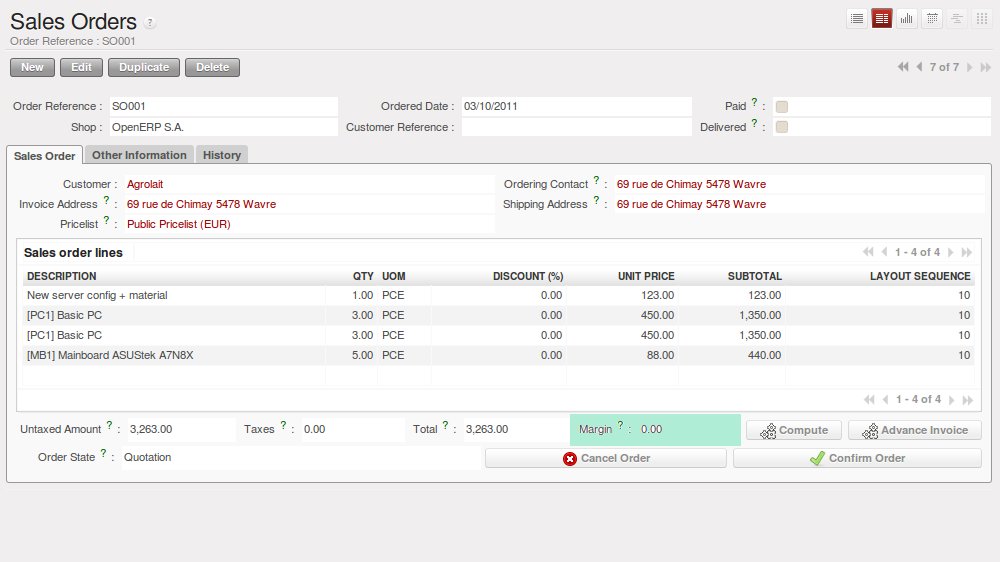1000x562 pixels.
Task: Click the Confirm Order button
Action: (857, 458)
